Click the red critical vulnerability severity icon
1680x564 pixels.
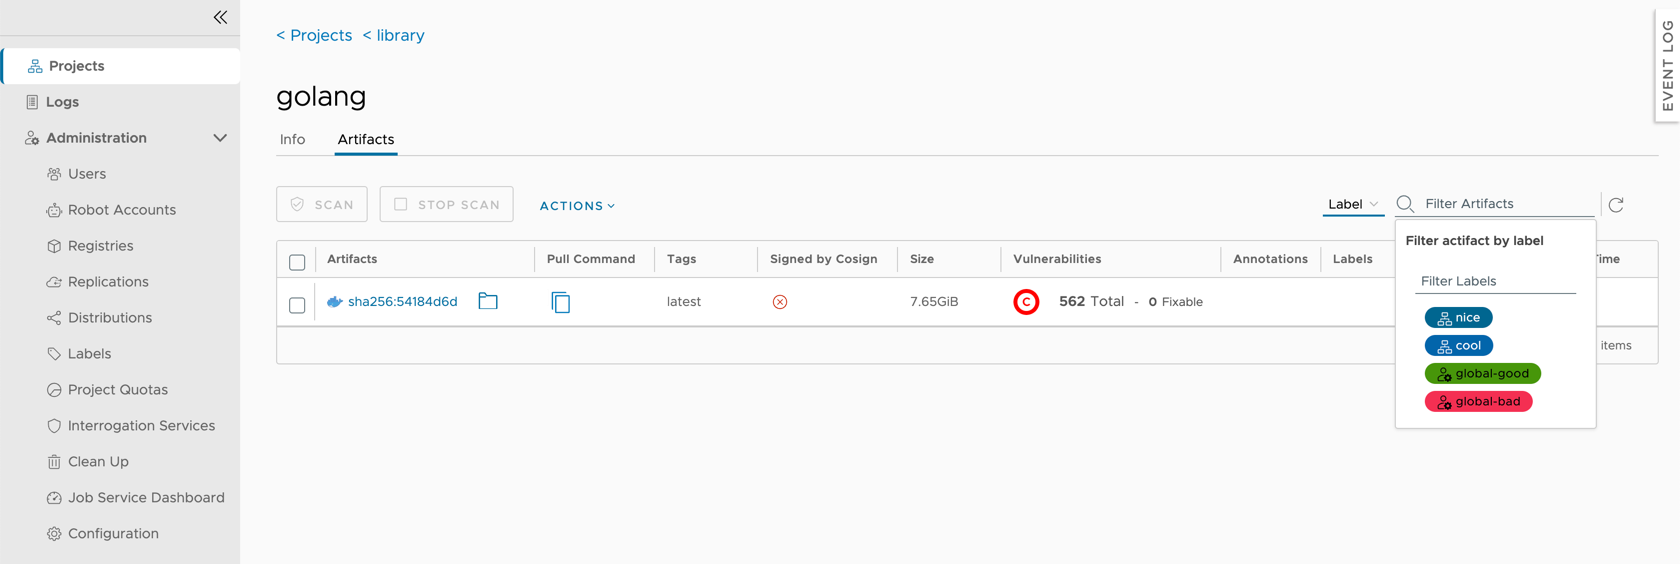pyautogui.click(x=1026, y=302)
